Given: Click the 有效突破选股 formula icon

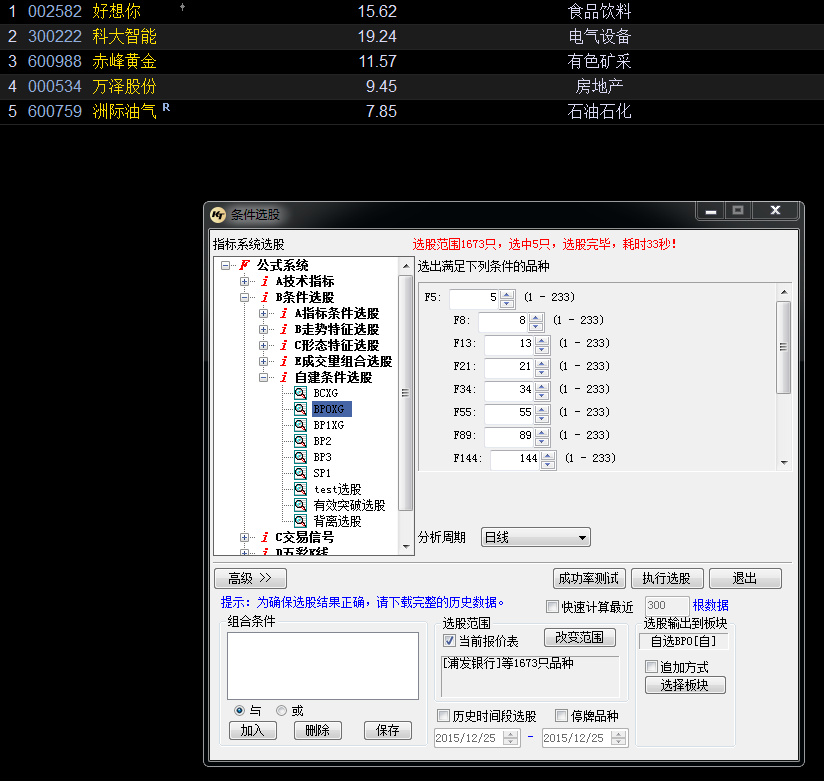Looking at the screenshot, I should [x=300, y=505].
